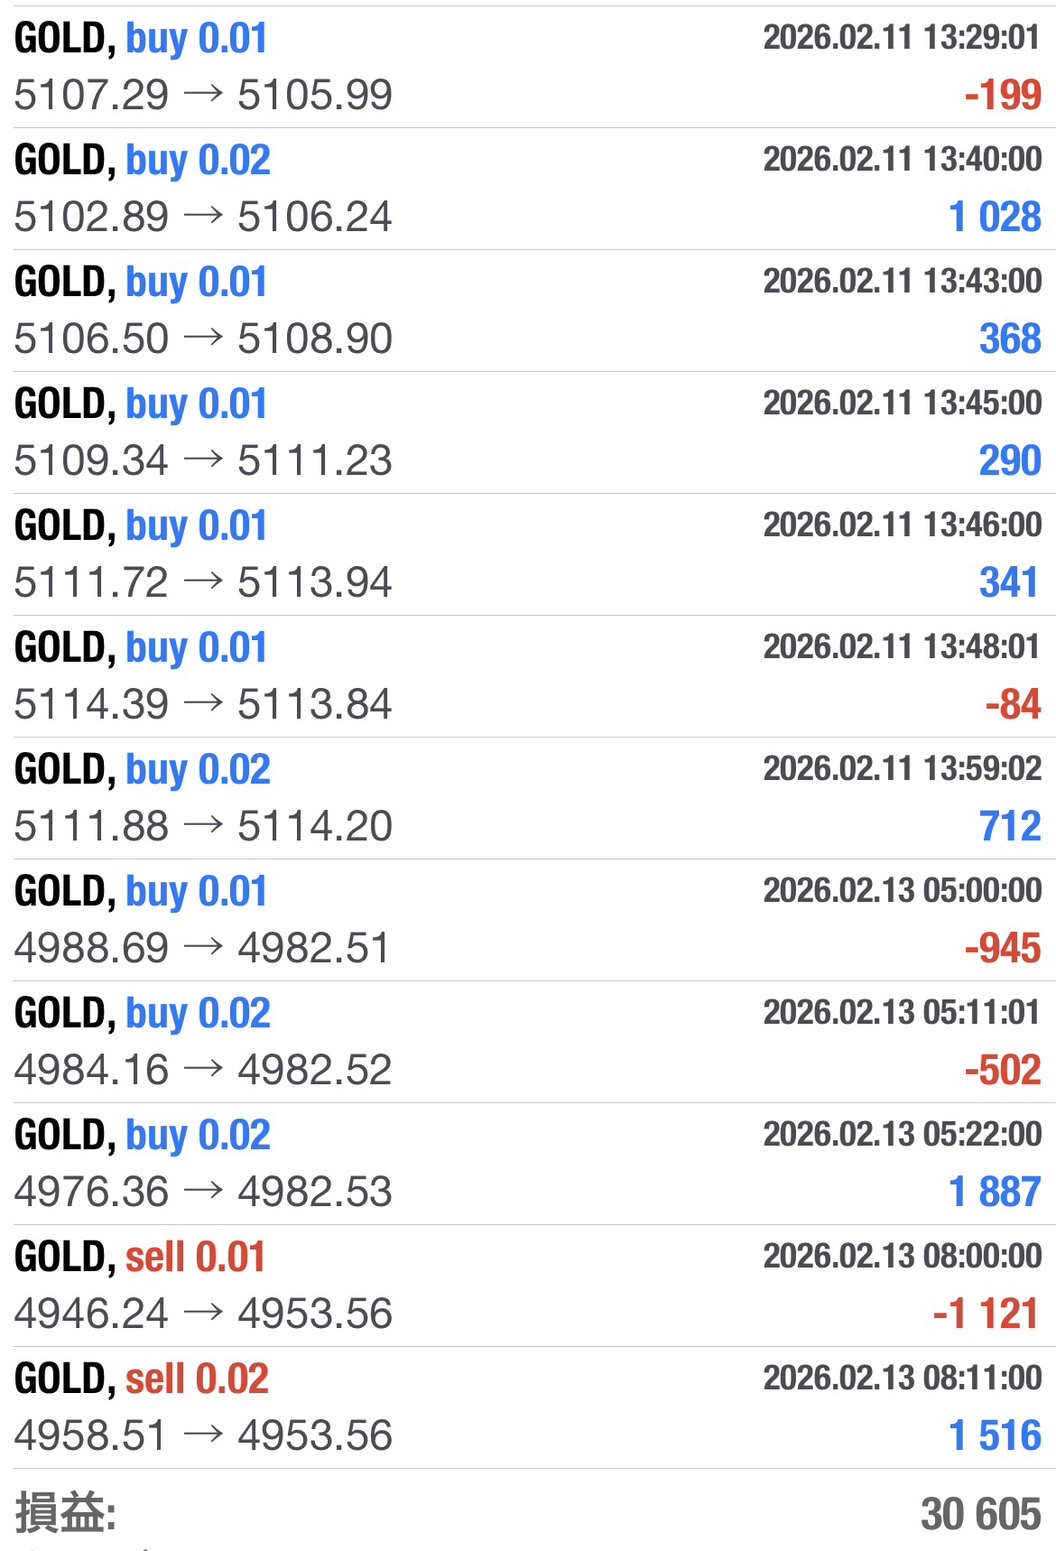Tap the 1 887 profit value
1056x1551 pixels.
coord(994,1192)
